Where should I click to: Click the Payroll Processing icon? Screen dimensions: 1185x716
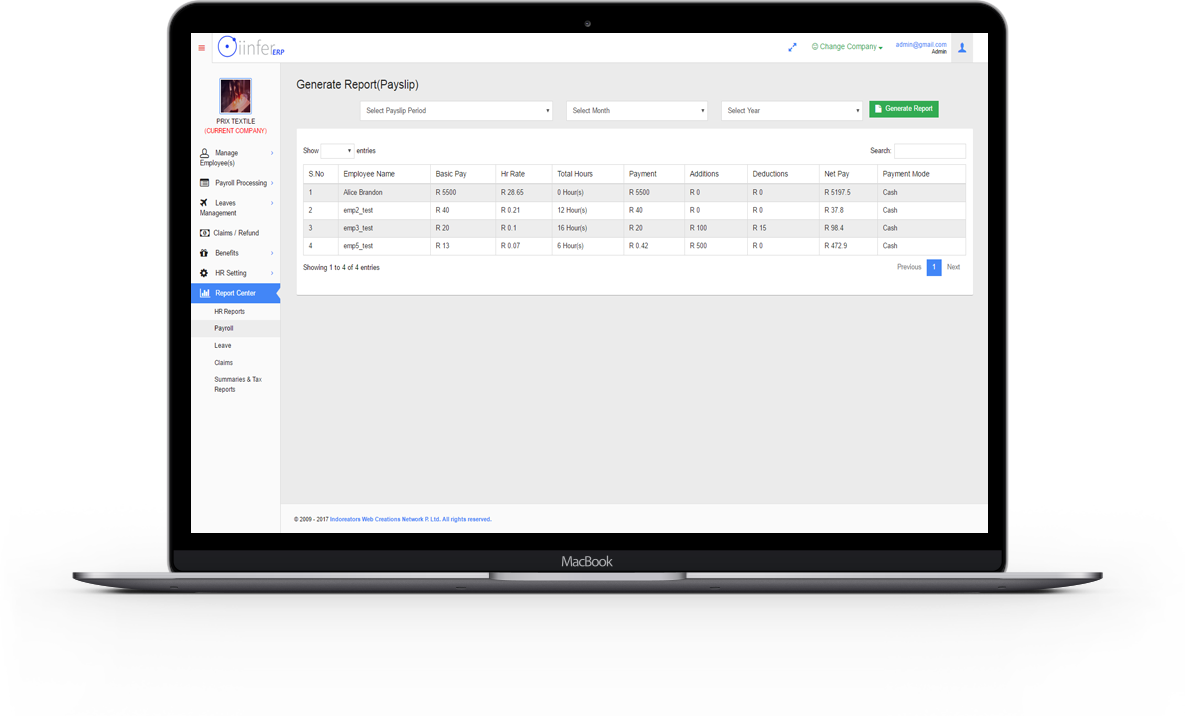204,183
